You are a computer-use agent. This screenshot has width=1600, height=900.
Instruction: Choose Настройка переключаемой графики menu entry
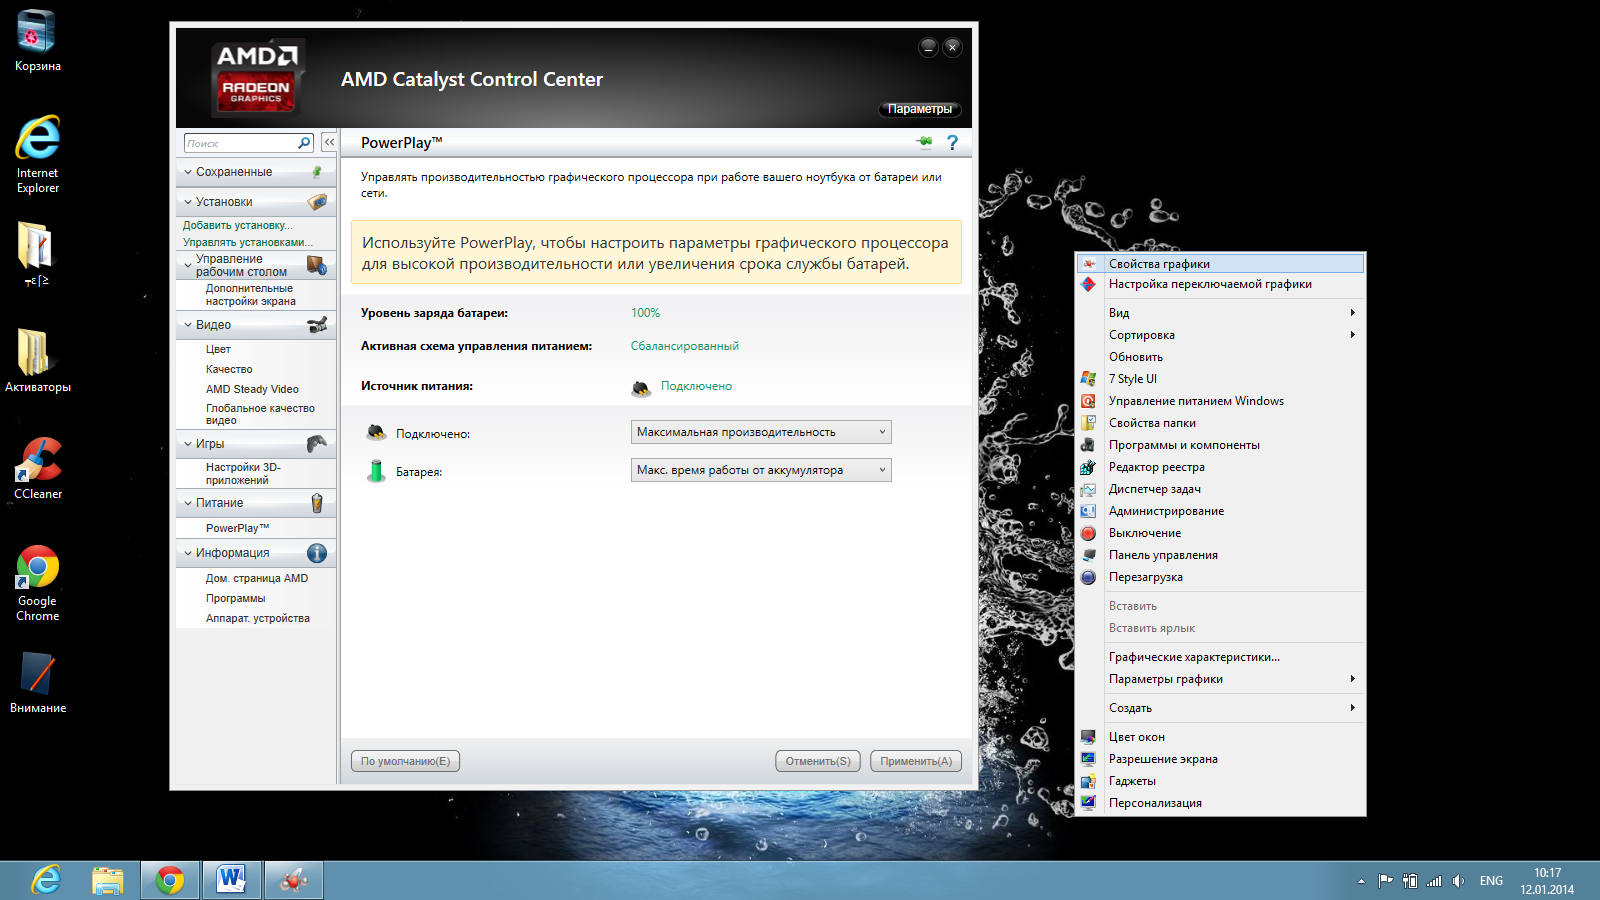[1220, 284]
